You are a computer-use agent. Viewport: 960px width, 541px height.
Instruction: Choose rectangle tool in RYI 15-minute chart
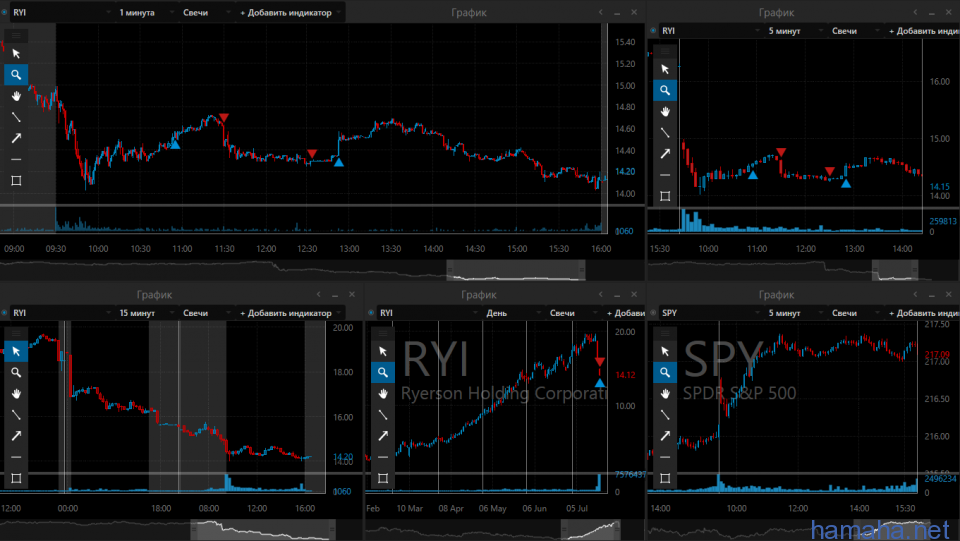point(16,478)
